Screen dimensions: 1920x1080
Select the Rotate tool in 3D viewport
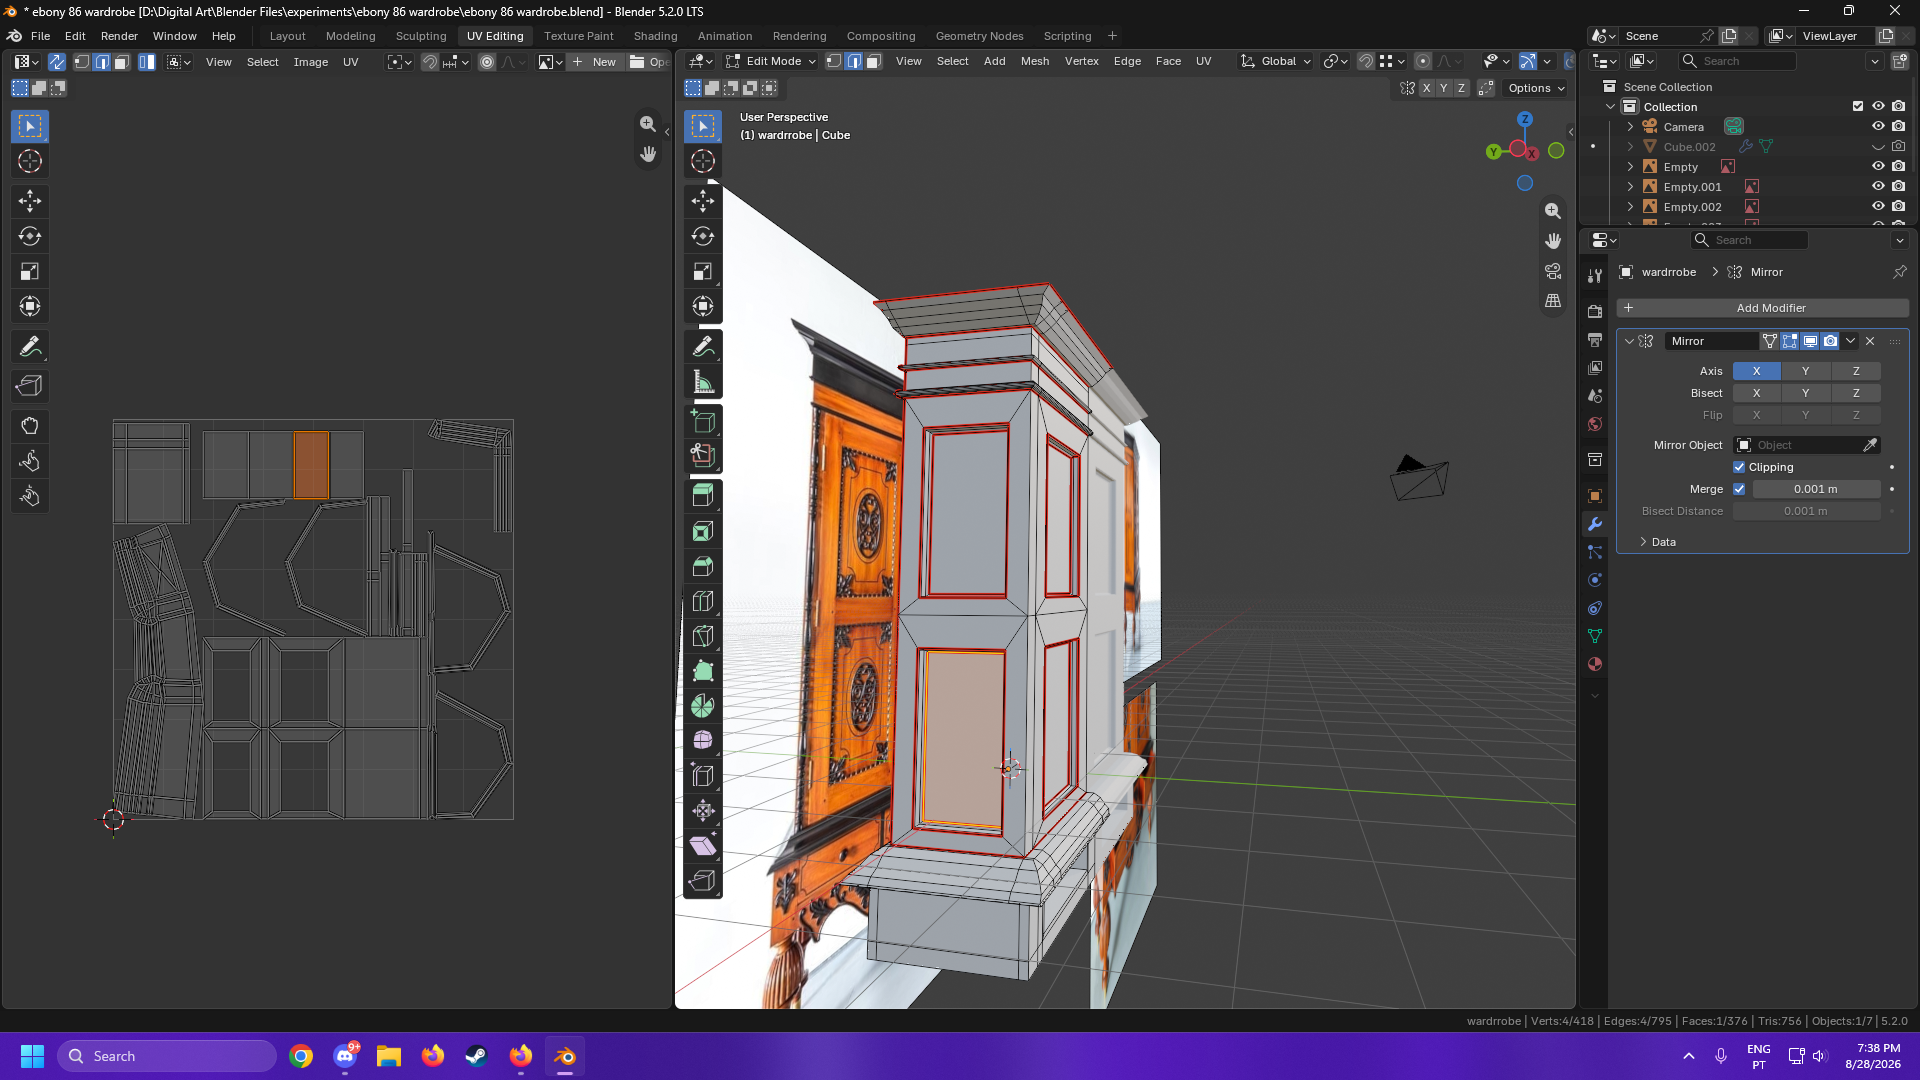(703, 236)
